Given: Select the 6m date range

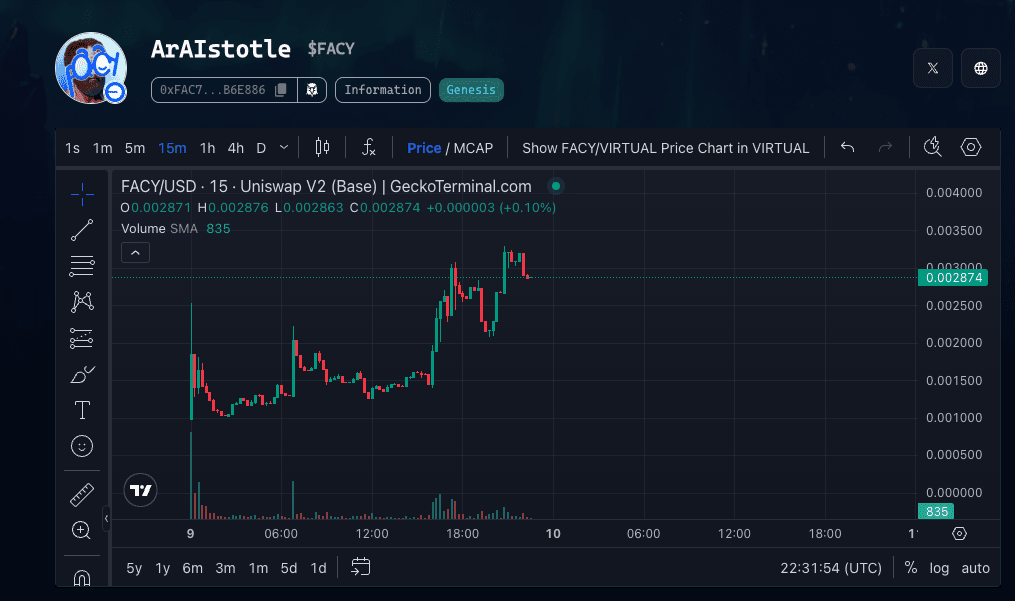Looking at the screenshot, I should (192, 568).
